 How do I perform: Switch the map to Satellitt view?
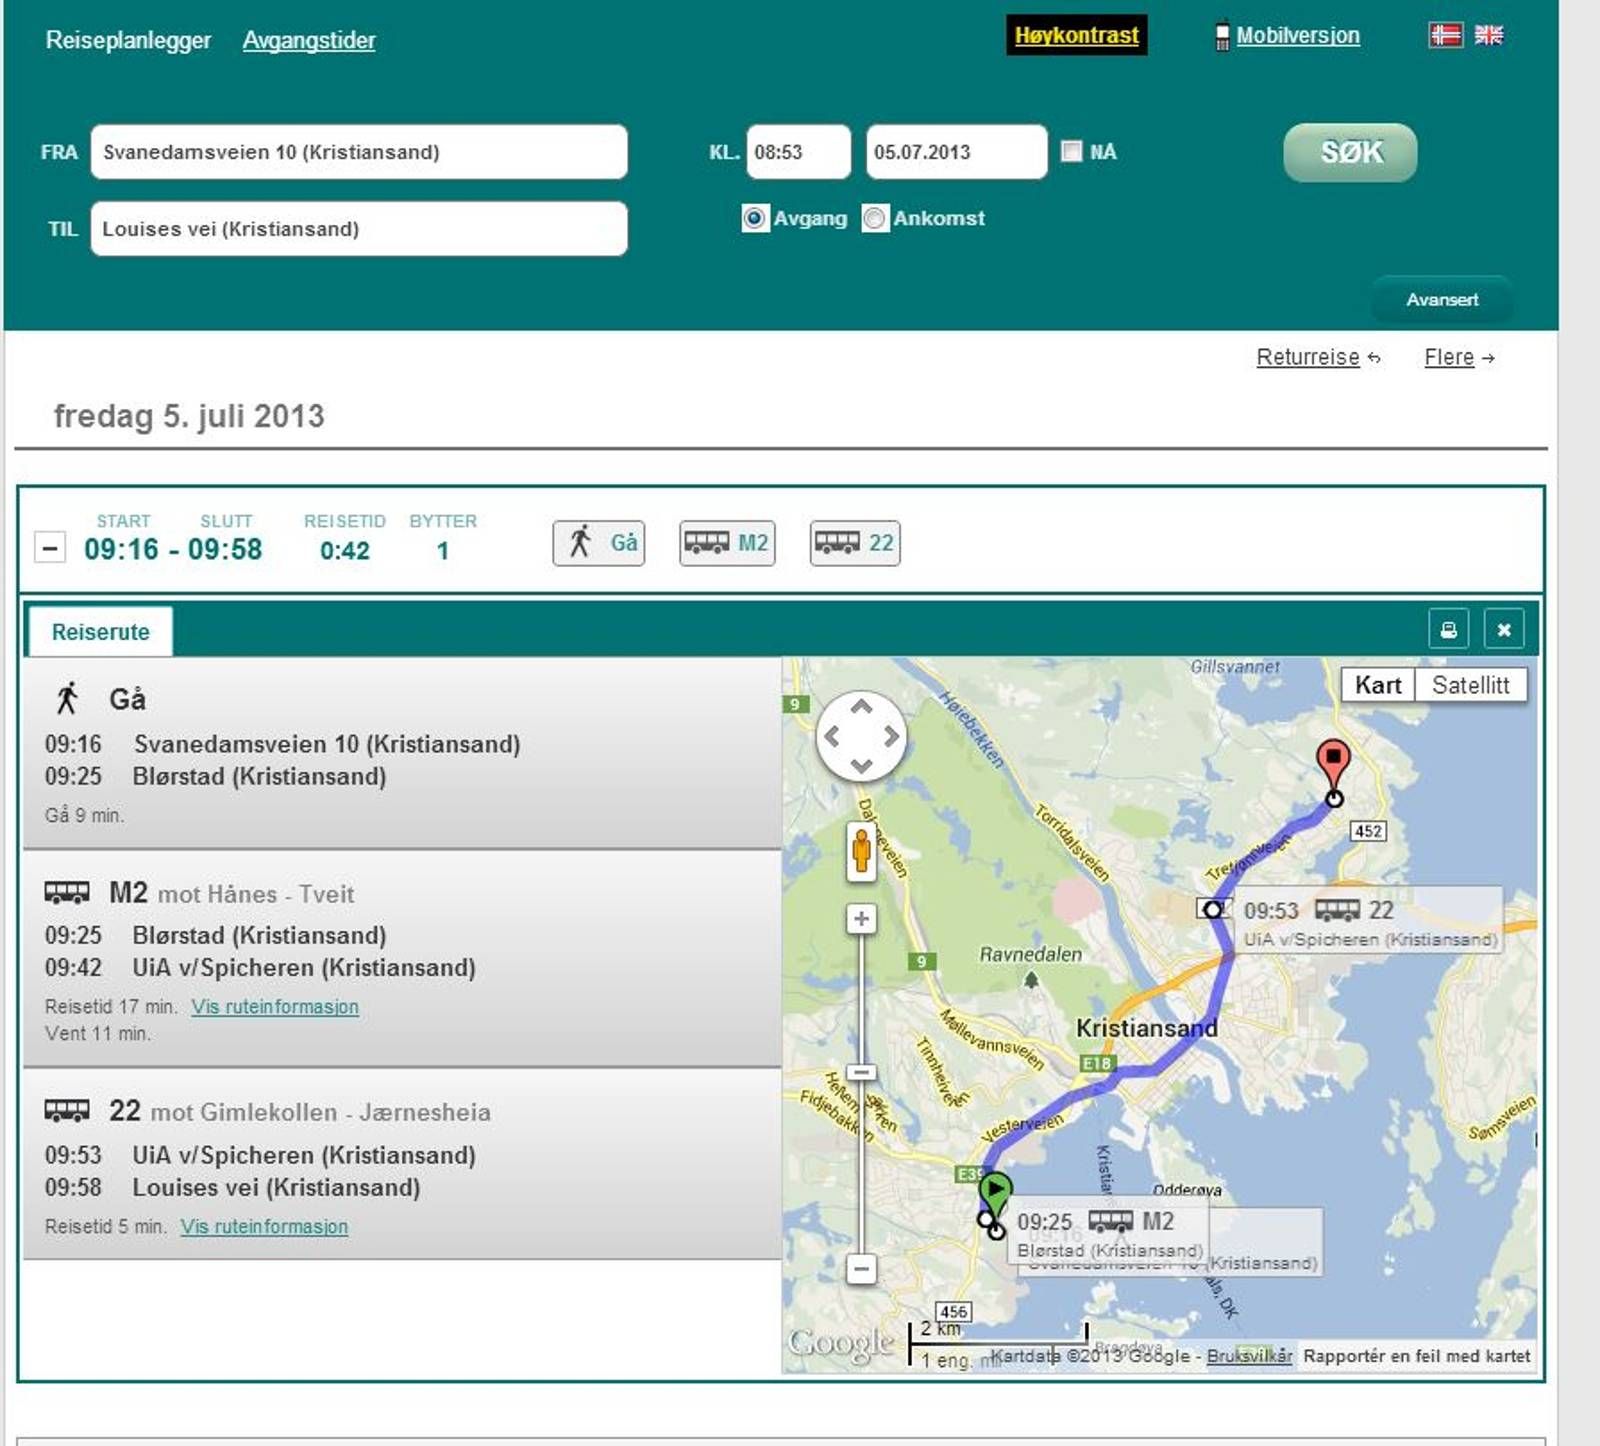[x=1470, y=685]
